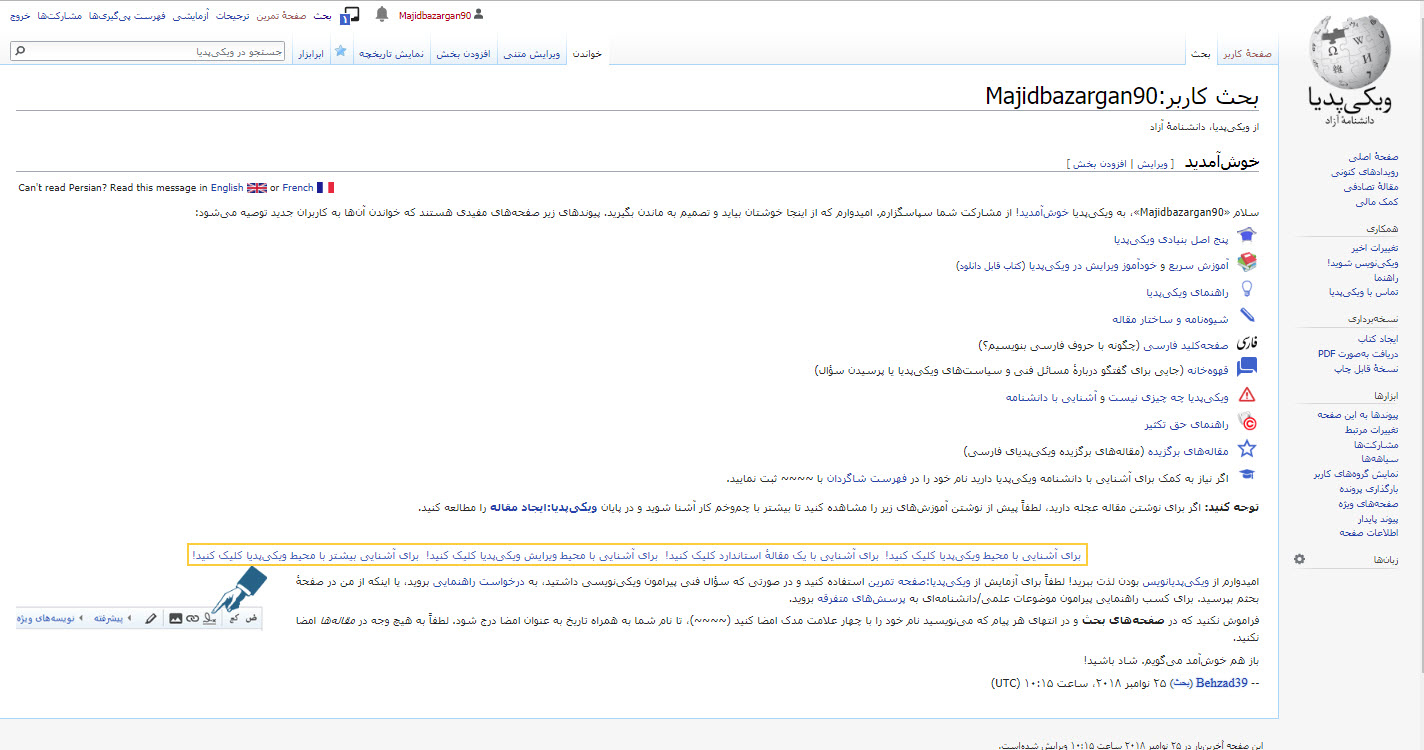Click ویرایش link next to خوش‌آمدید heading
Image resolution: width=1424 pixels, height=750 pixels.
tap(1152, 163)
